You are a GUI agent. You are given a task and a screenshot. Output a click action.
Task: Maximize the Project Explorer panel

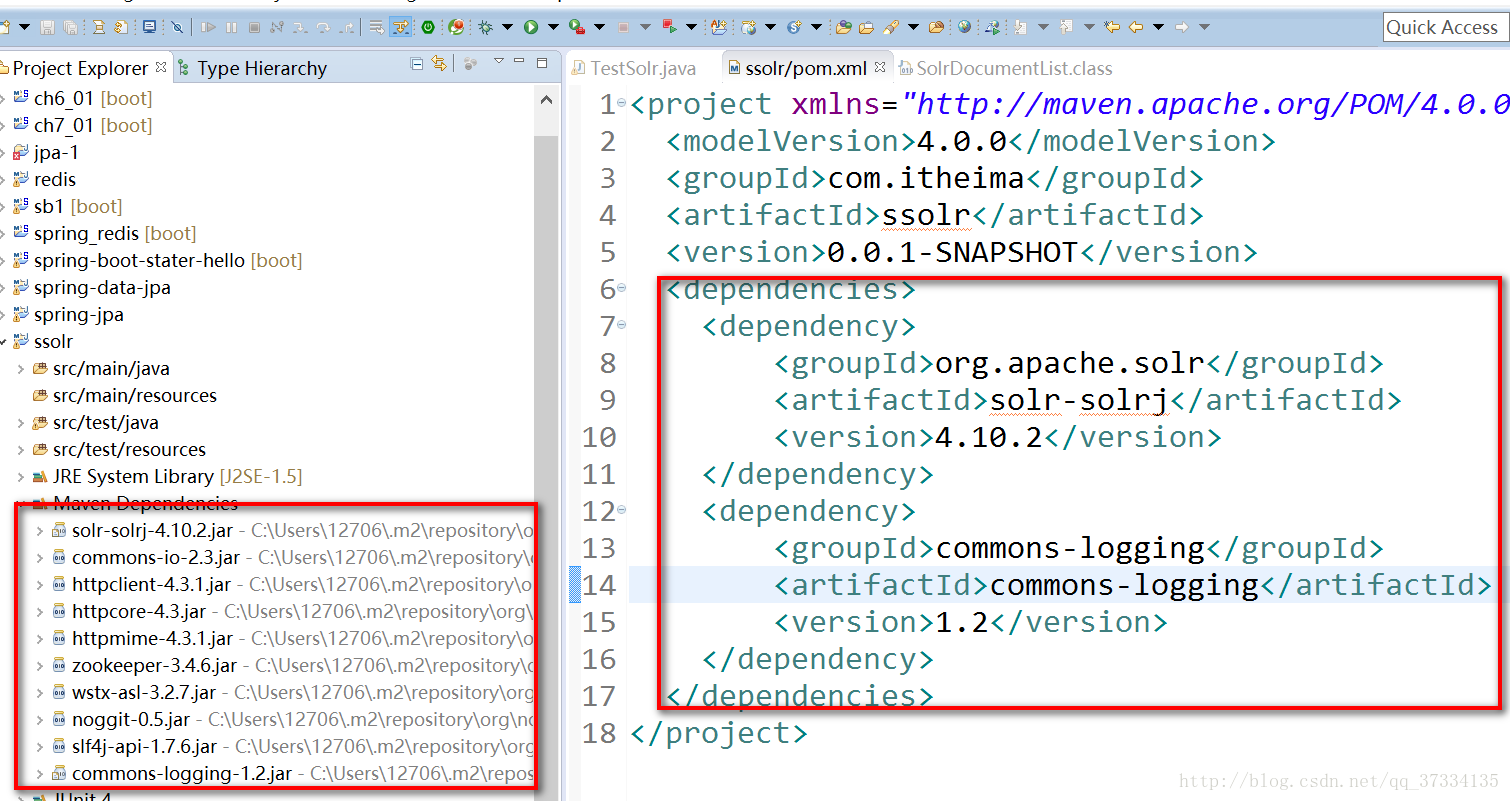click(542, 63)
